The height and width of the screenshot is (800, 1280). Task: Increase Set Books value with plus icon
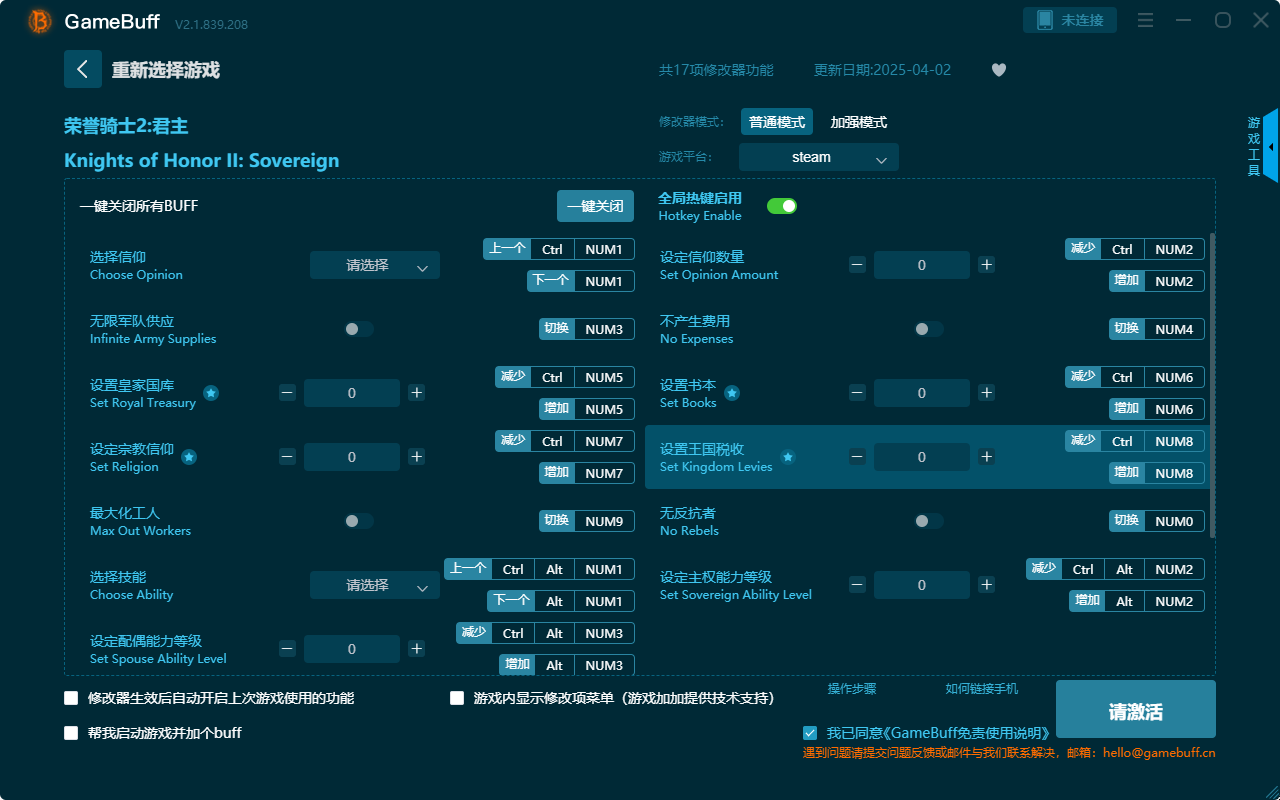pyautogui.click(x=987, y=393)
